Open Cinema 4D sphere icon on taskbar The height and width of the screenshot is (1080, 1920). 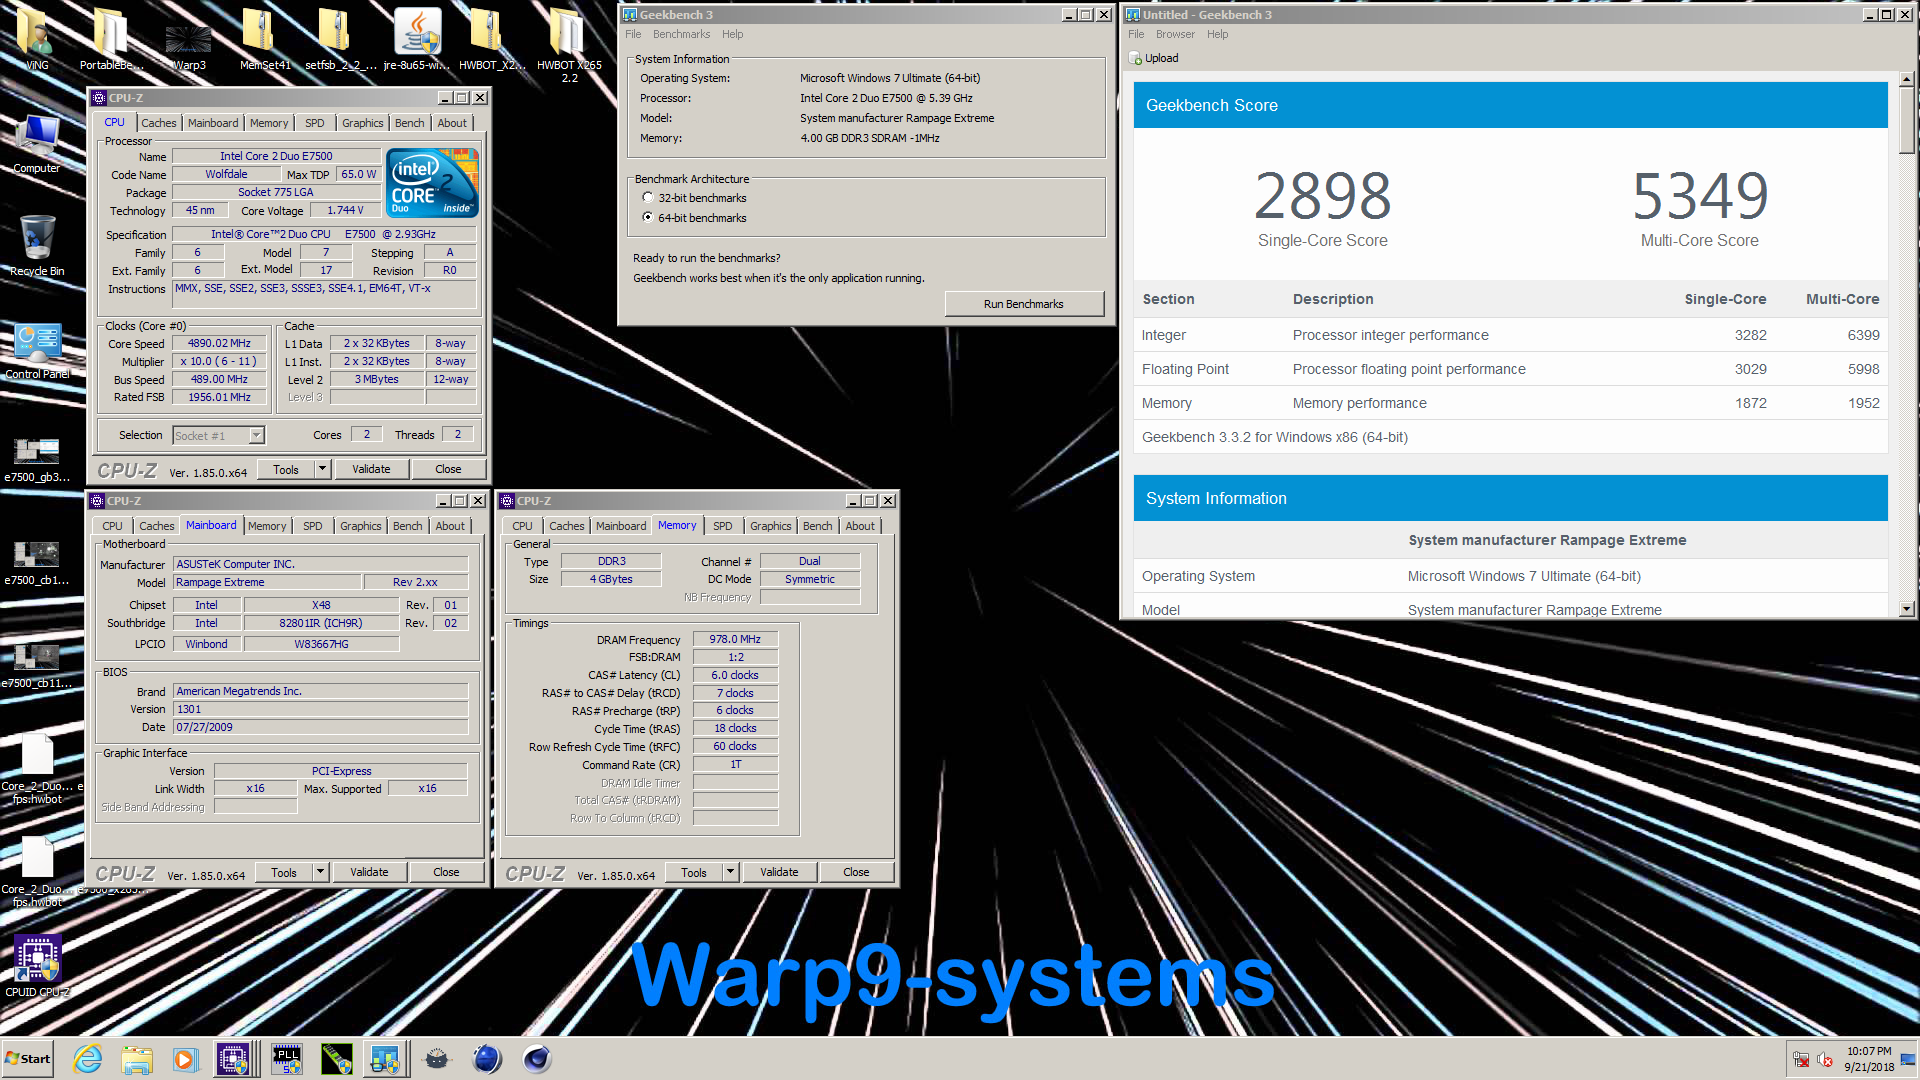pos(487,1059)
